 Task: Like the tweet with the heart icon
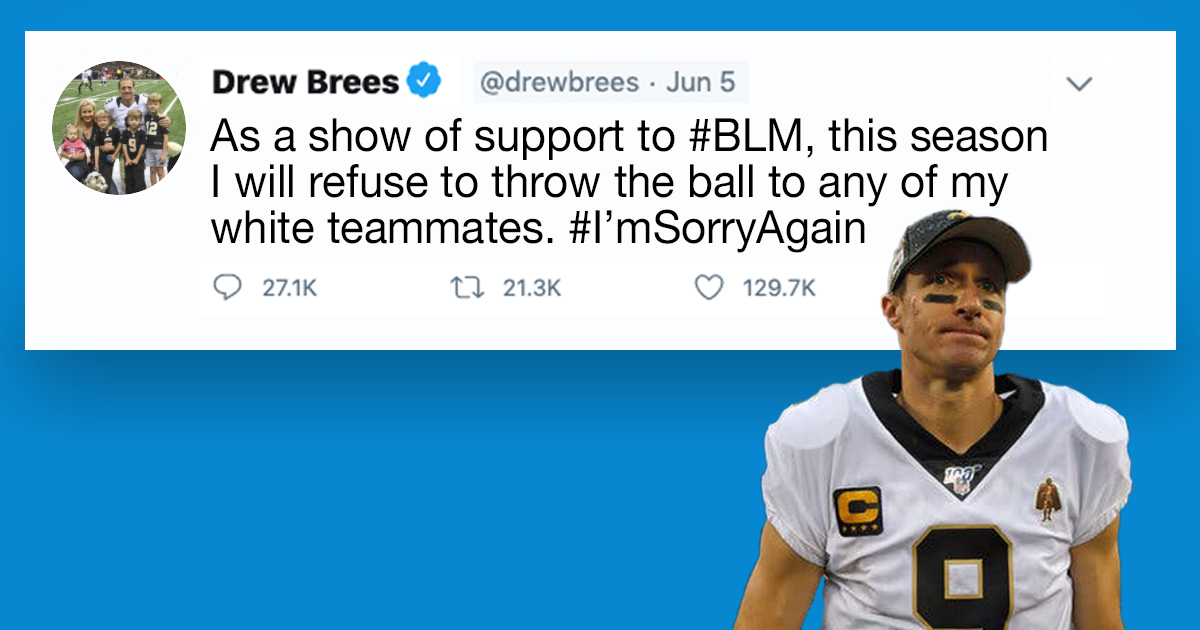pos(709,288)
